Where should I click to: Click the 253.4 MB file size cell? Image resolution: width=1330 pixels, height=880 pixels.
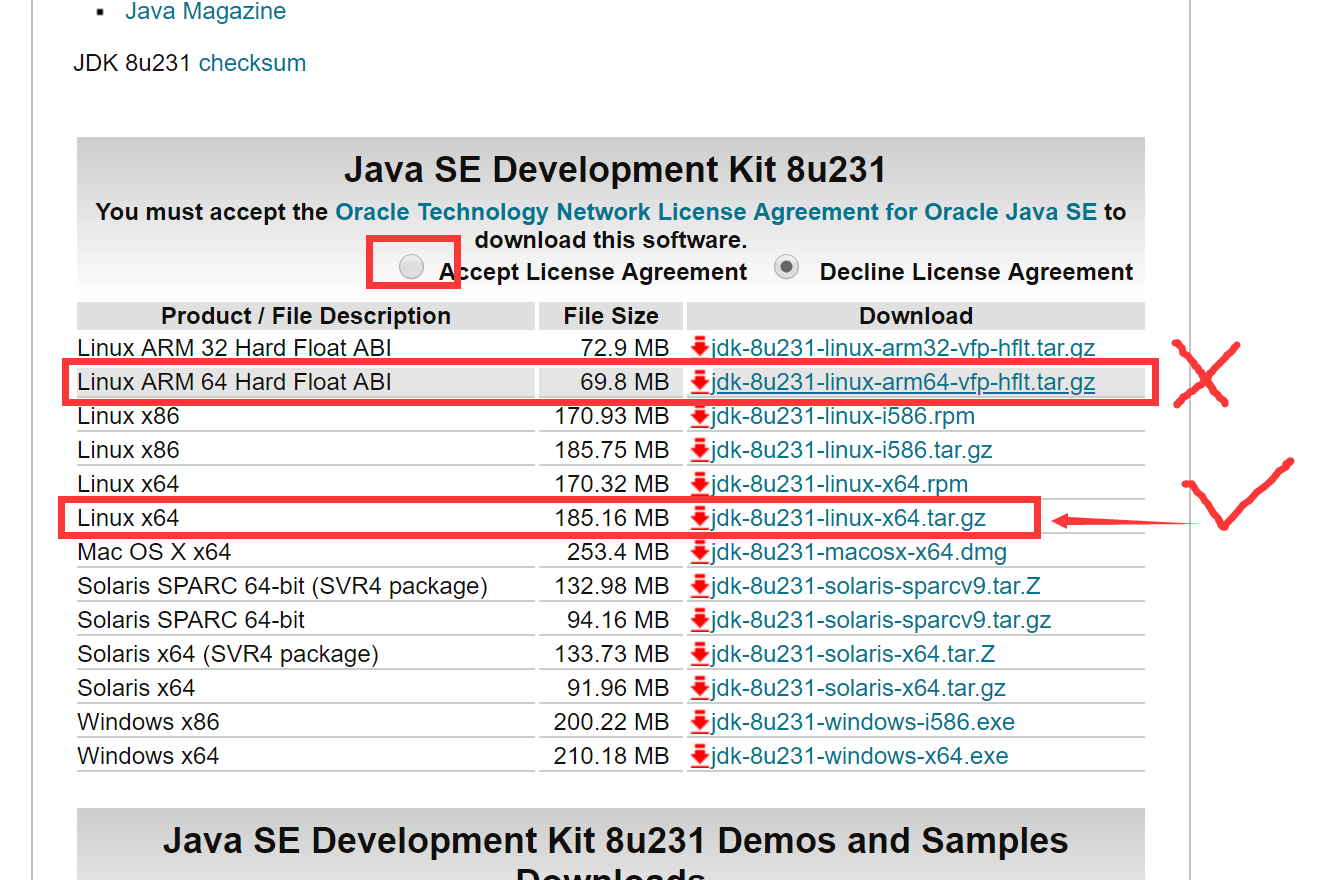[610, 552]
